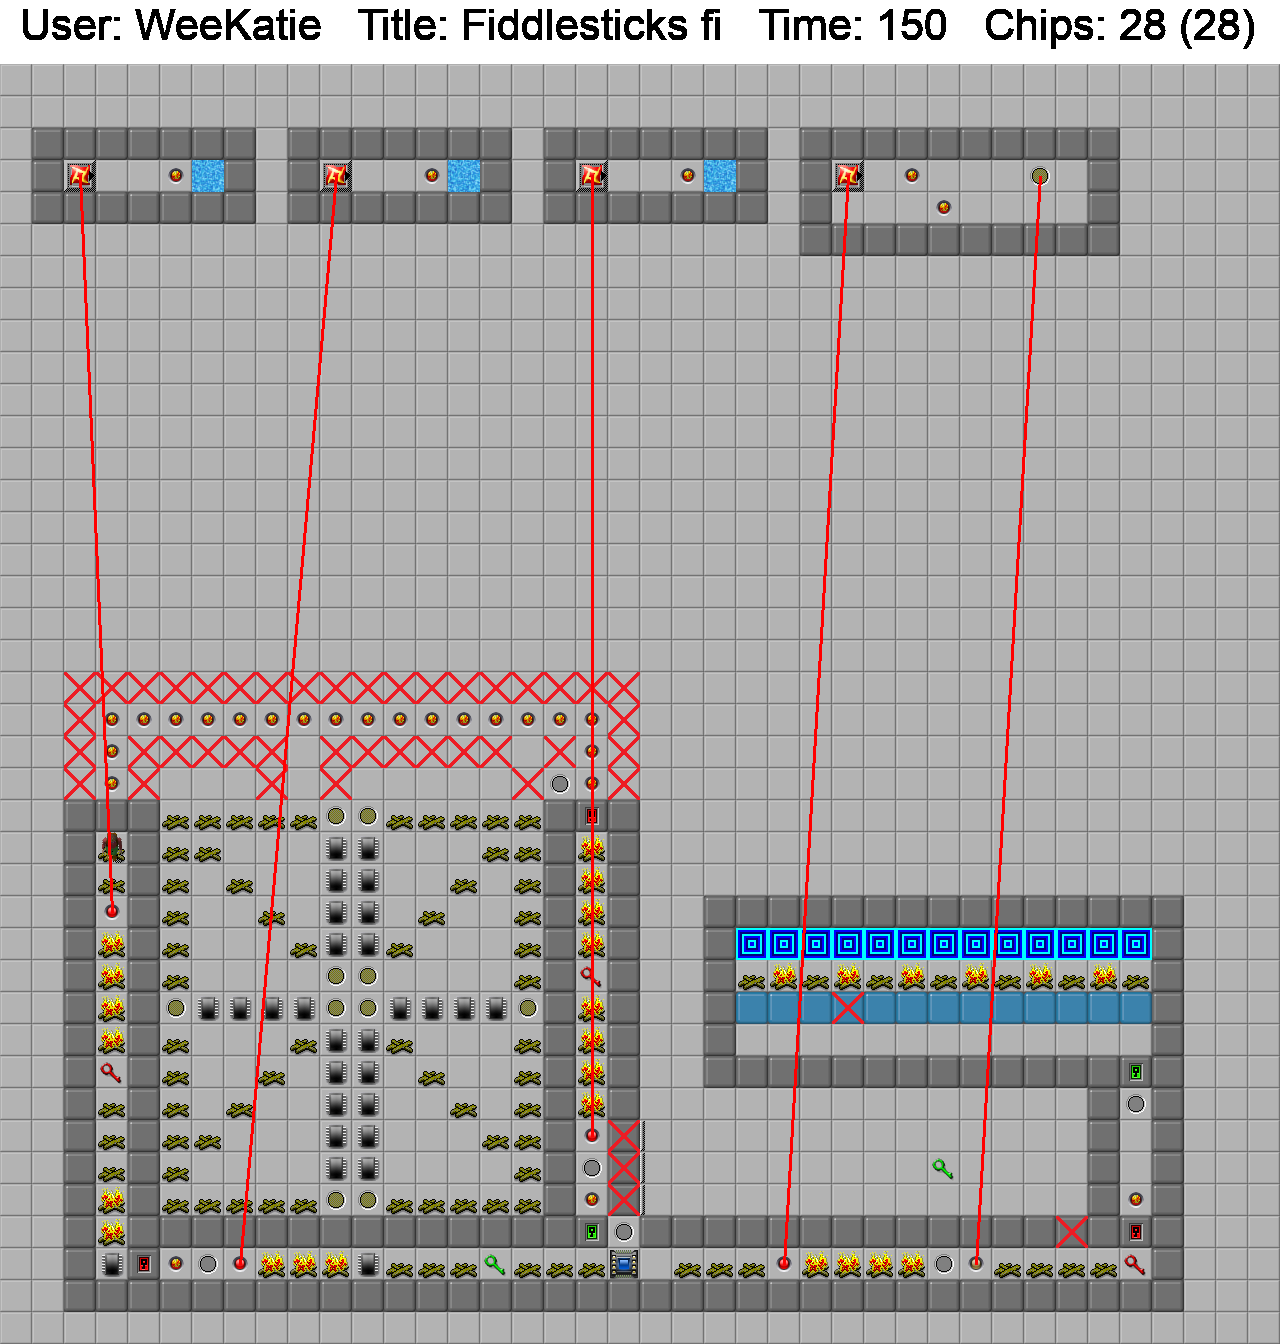Select the green door left of the exit
The width and height of the screenshot is (1280, 1344).
click(592, 1232)
